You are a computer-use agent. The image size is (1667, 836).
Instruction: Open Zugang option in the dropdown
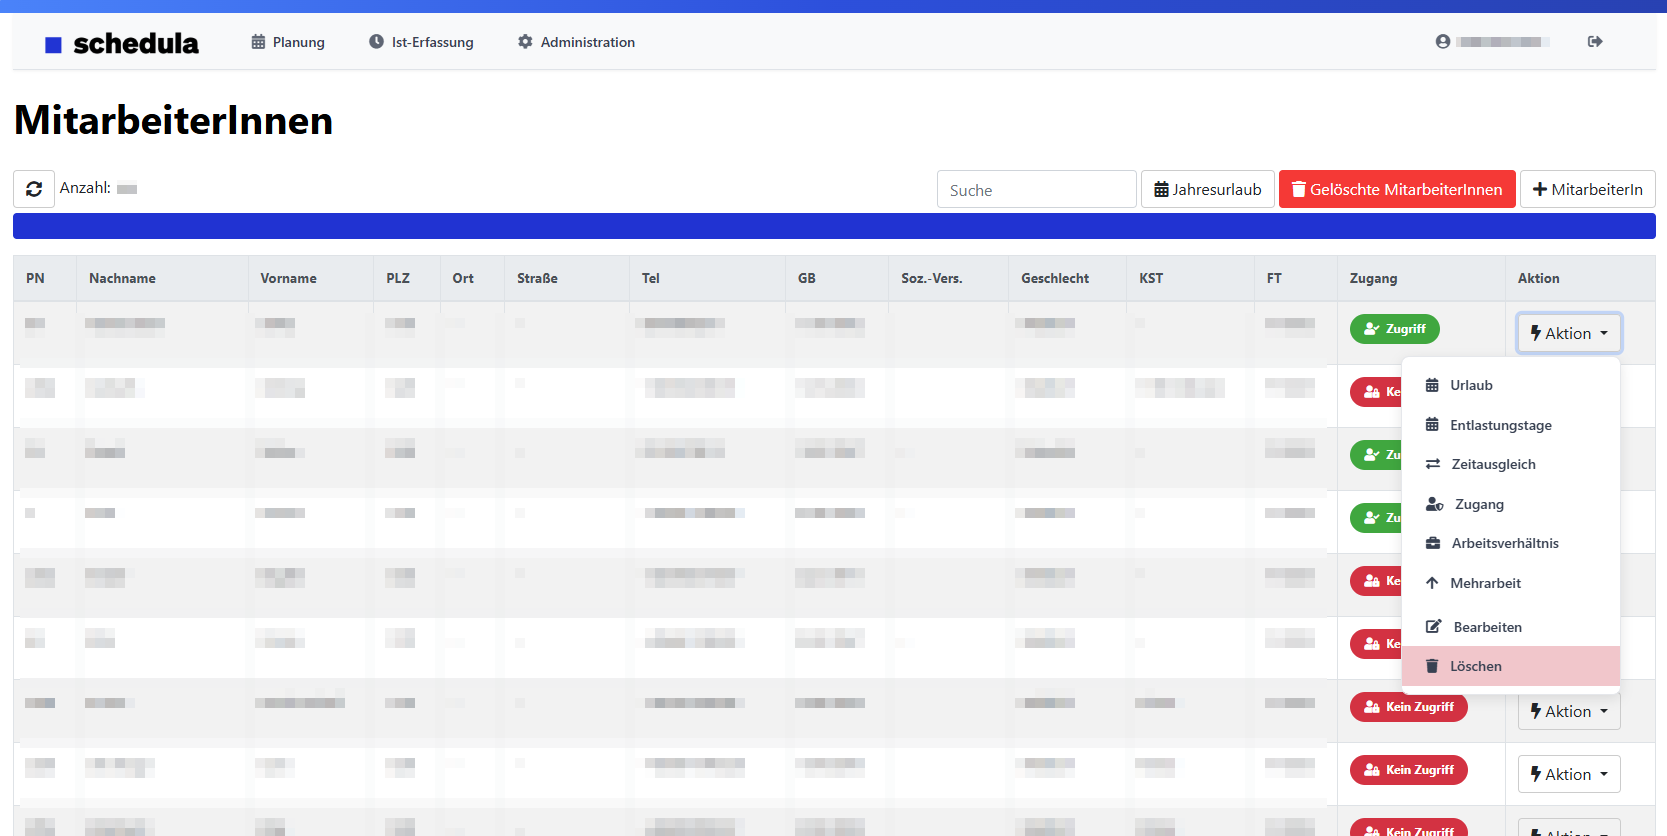tap(1478, 505)
